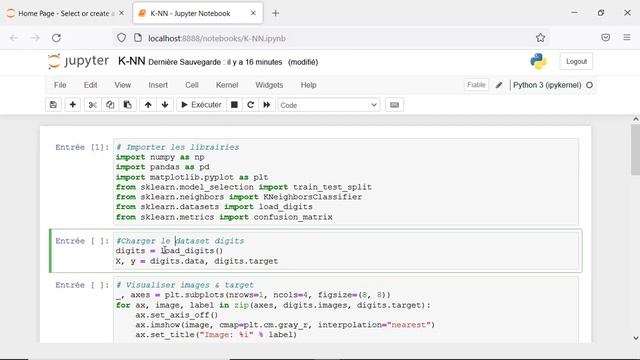This screenshot has width=640, height=360.
Task: Click the page info icon in address bar
Action: 138,38
